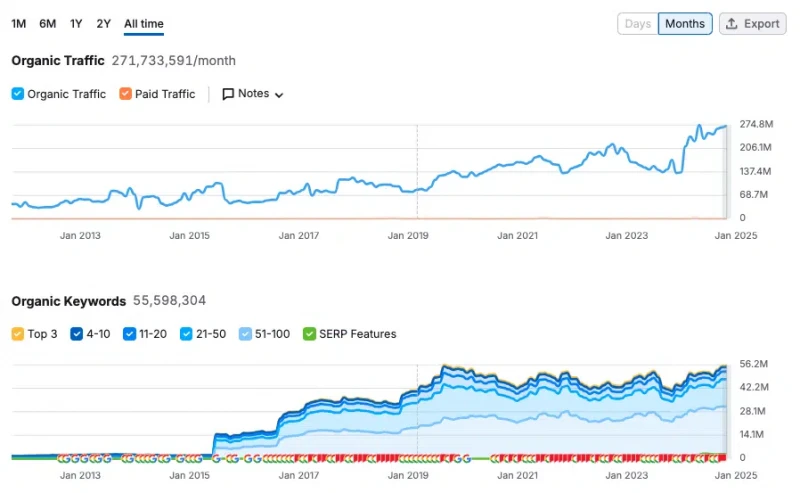Viewport: 800px width, 493px height.
Task: Click the 14.1M keywords axis label
Action: (x=752, y=434)
